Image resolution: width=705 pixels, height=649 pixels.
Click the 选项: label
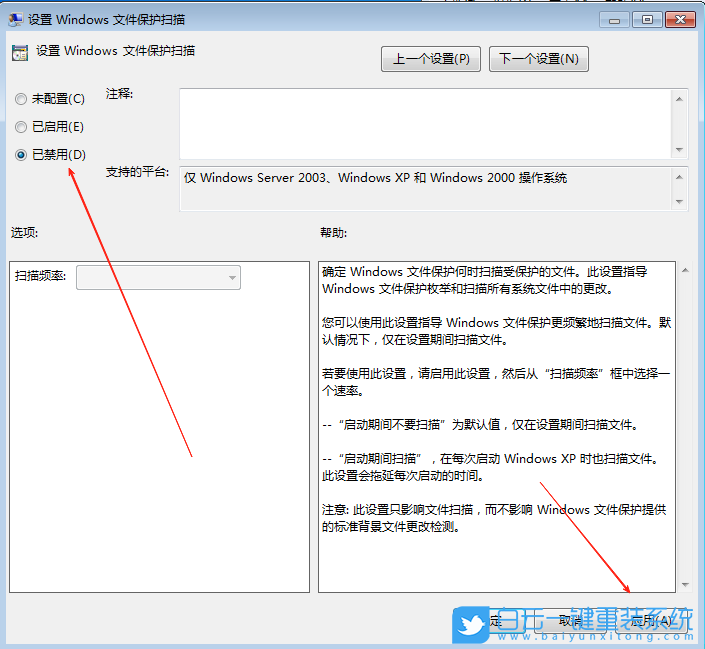pos(24,233)
